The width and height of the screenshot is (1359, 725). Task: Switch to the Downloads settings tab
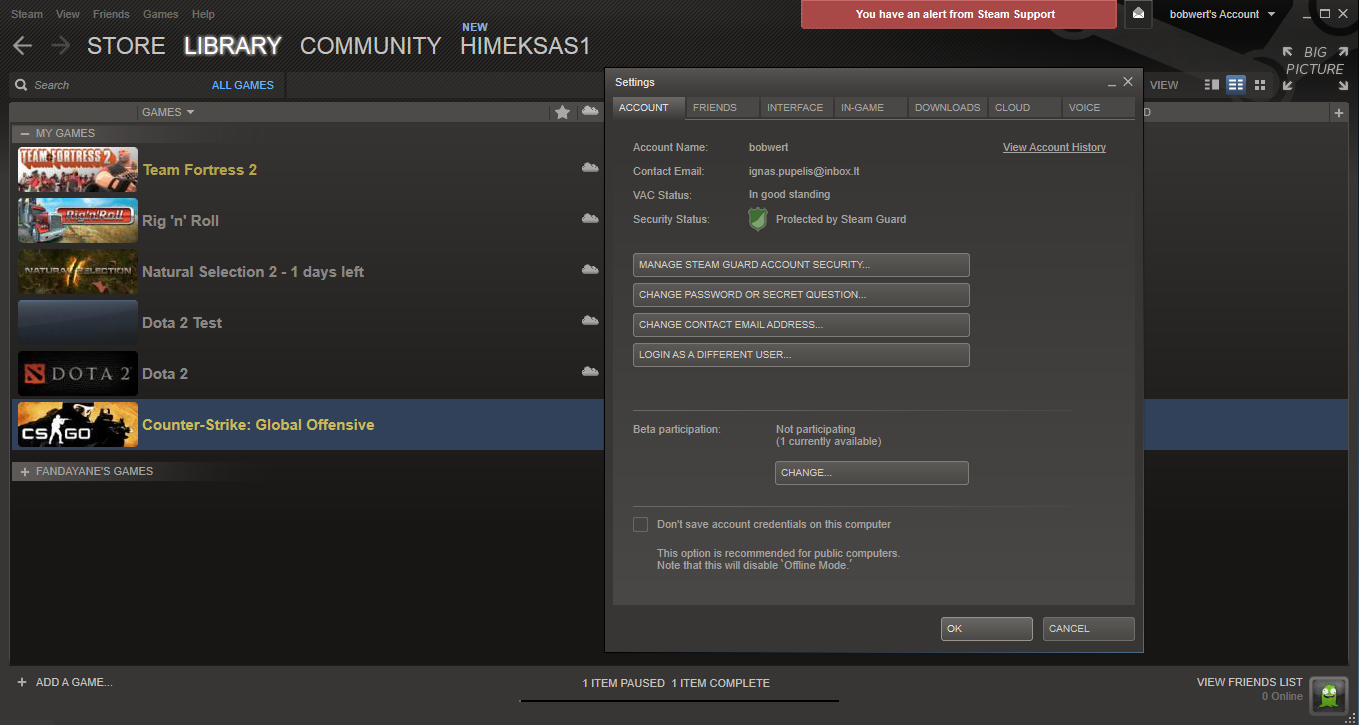(x=948, y=107)
